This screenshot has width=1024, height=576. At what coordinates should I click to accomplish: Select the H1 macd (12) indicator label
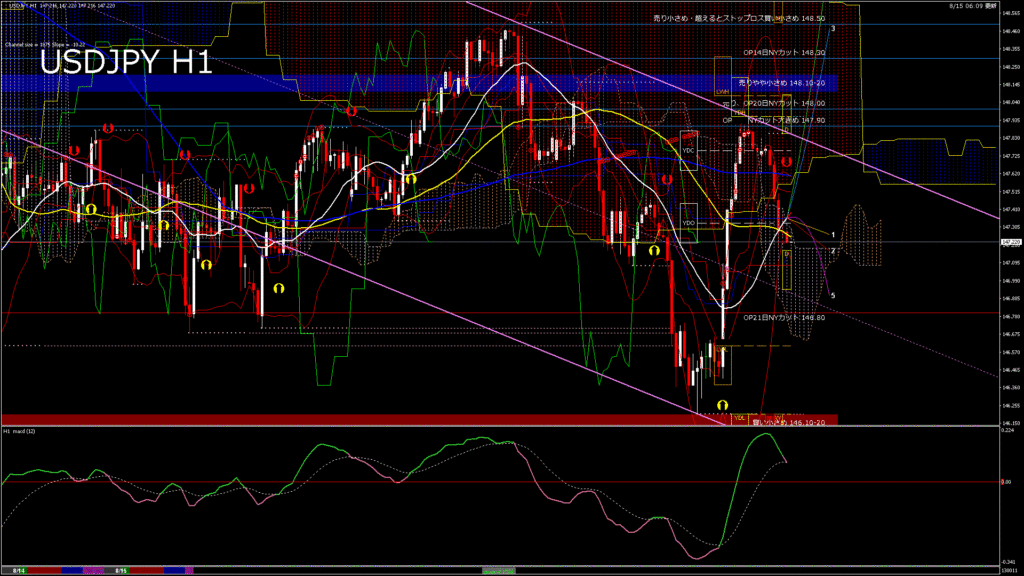click(x=20, y=431)
